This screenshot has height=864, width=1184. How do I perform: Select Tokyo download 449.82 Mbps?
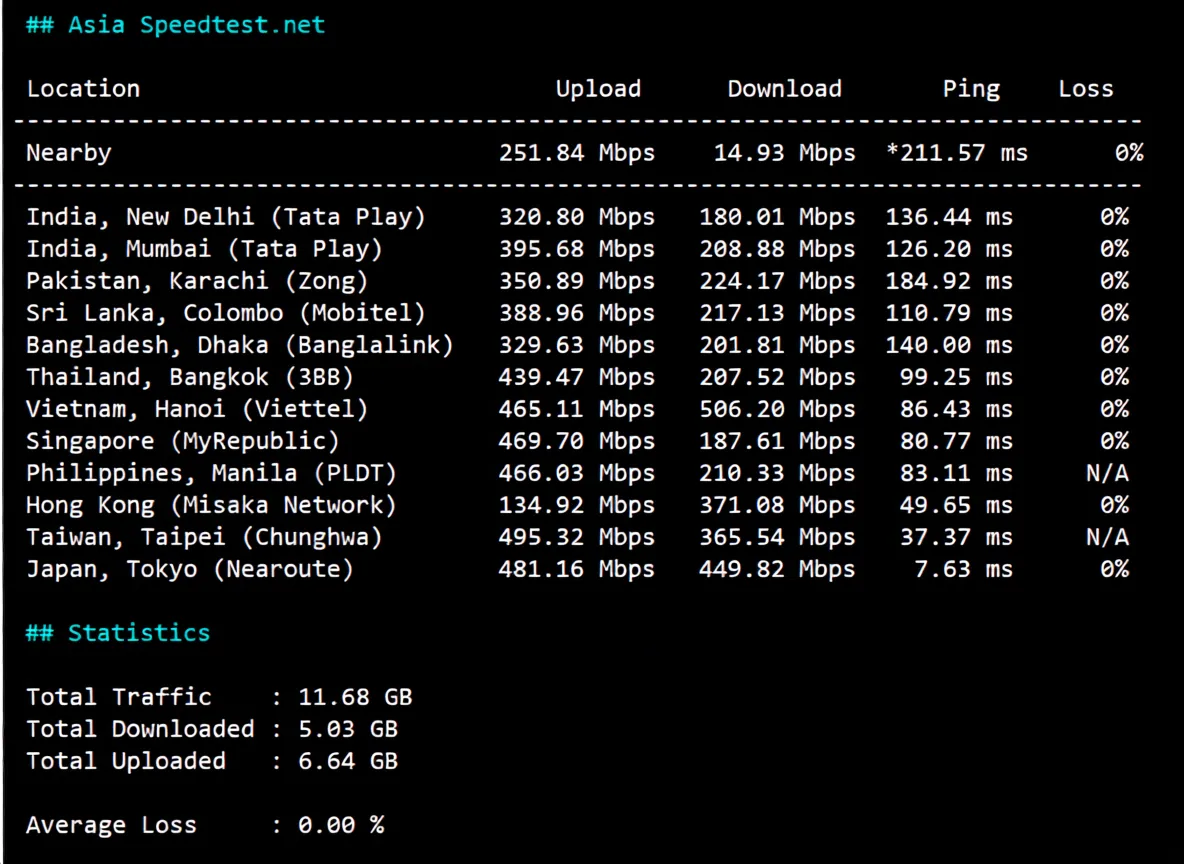coord(777,569)
